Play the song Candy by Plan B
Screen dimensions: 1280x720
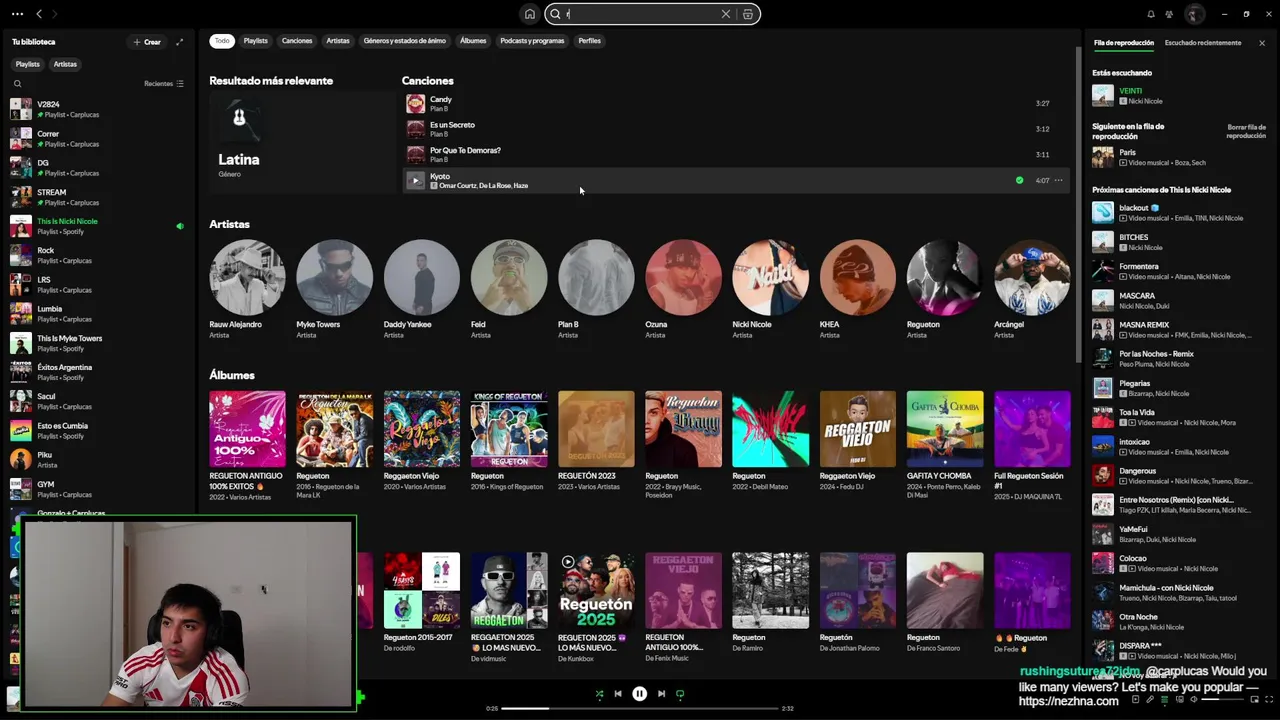(736, 104)
